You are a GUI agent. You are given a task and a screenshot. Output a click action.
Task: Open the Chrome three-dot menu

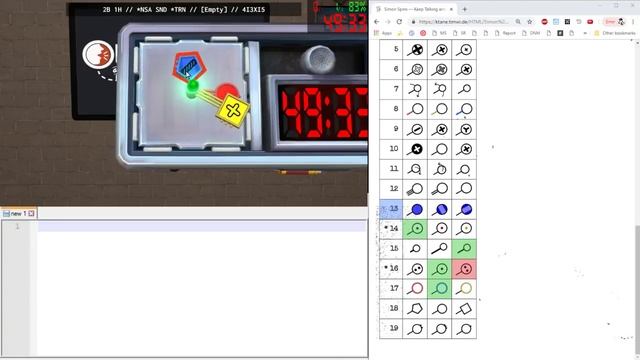(633, 22)
